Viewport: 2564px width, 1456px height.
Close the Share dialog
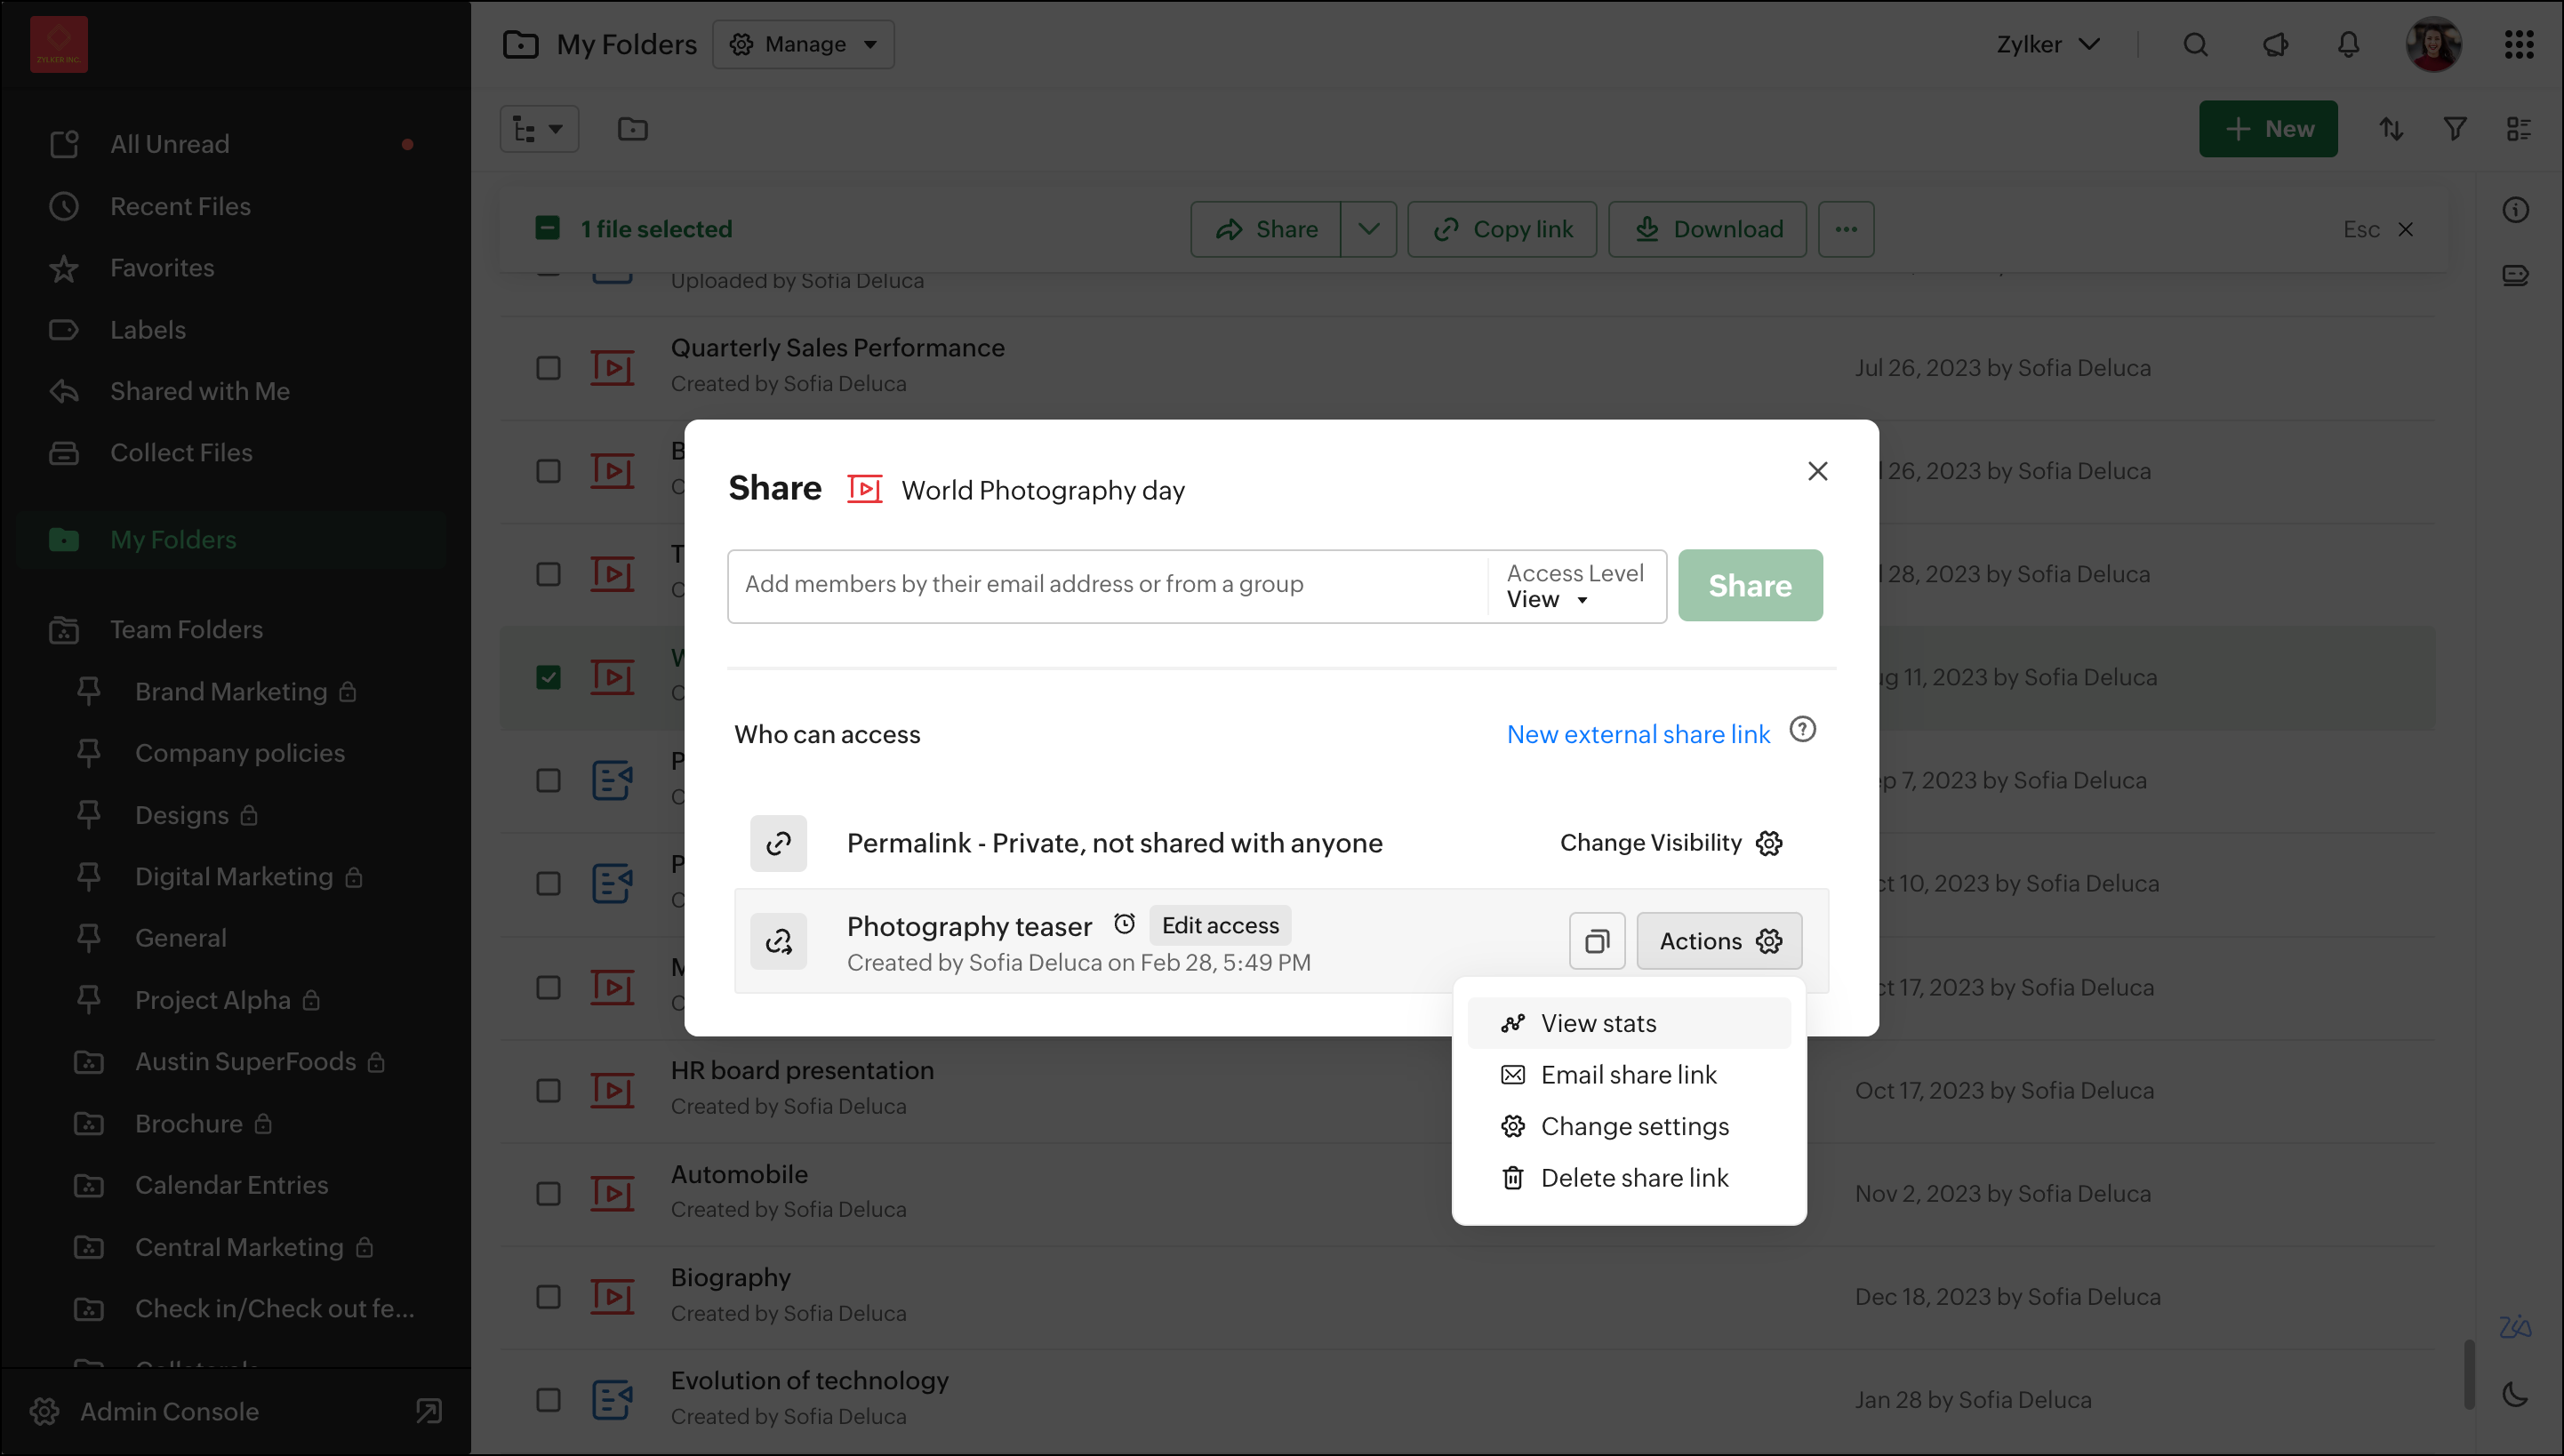pos(1818,471)
